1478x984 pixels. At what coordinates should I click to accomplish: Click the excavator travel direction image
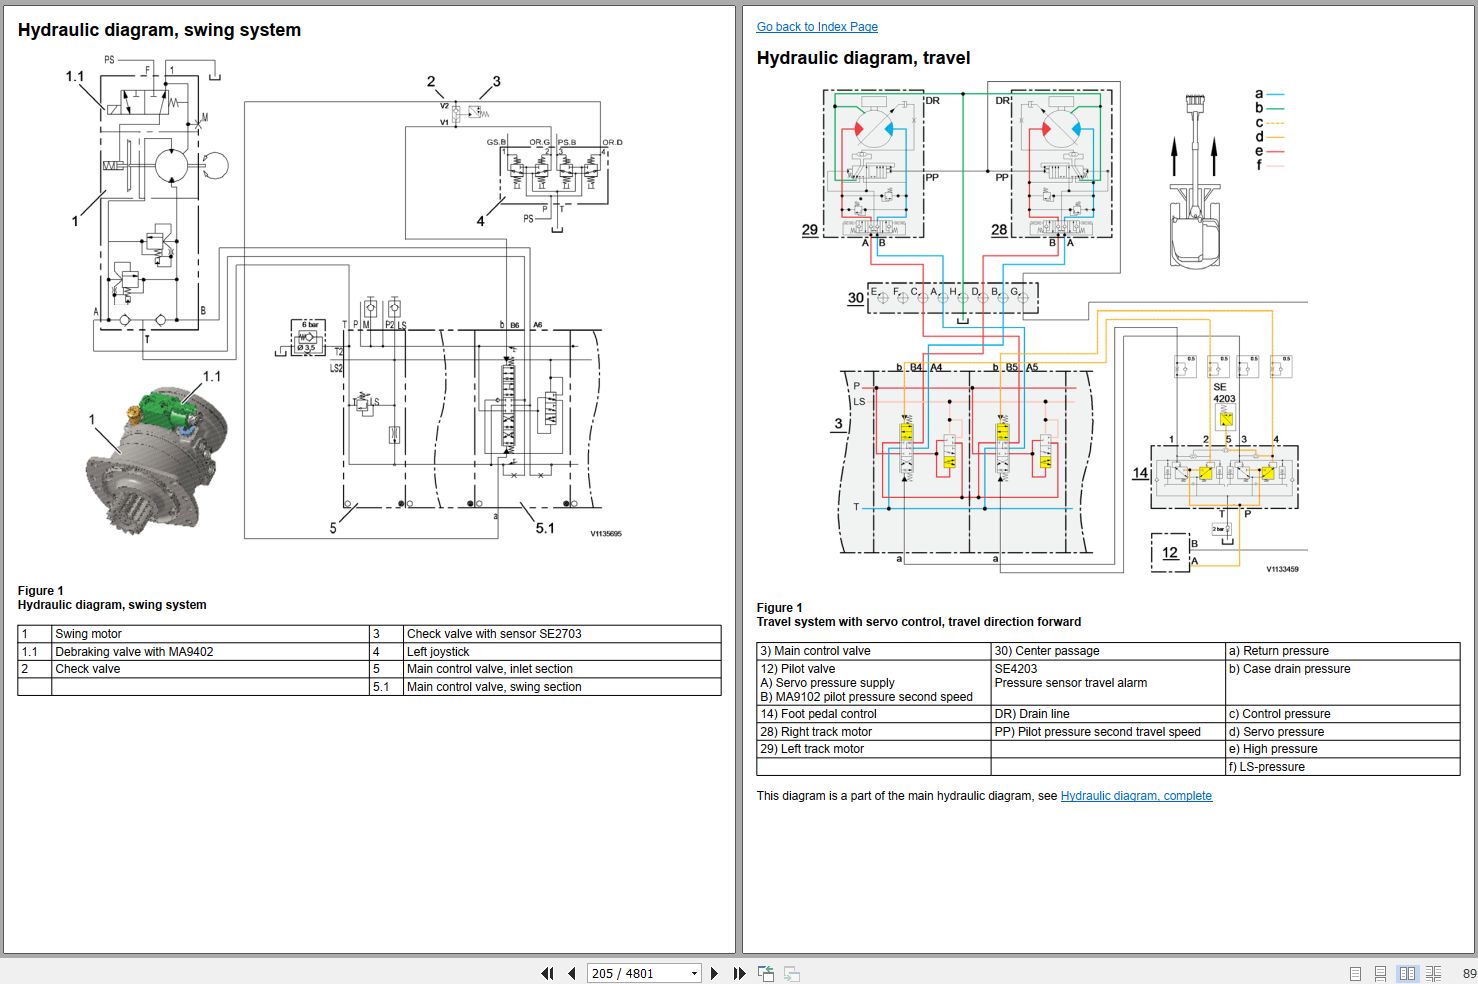(x=1195, y=181)
